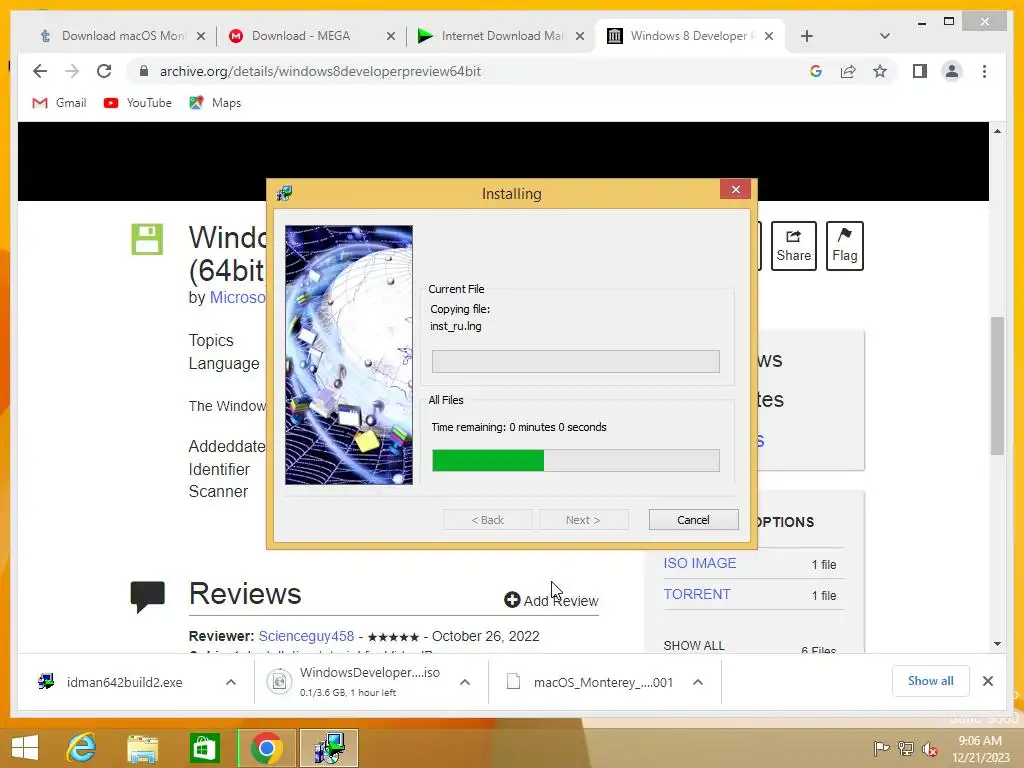Click the WindowsDeveloper iso download item
The height and width of the screenshot is (768, 1024).
370,682
